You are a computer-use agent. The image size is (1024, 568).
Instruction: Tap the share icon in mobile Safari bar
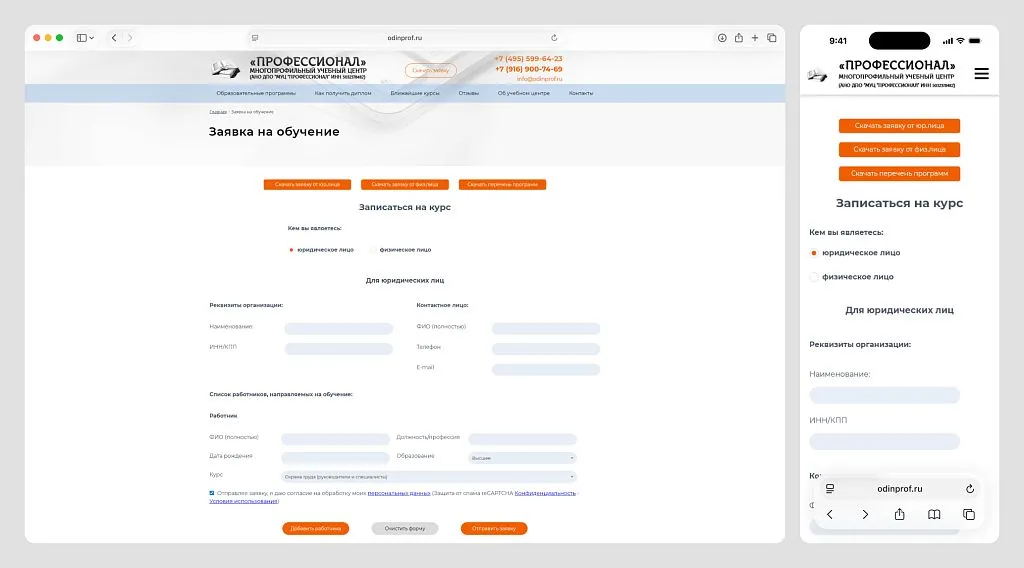899,514
